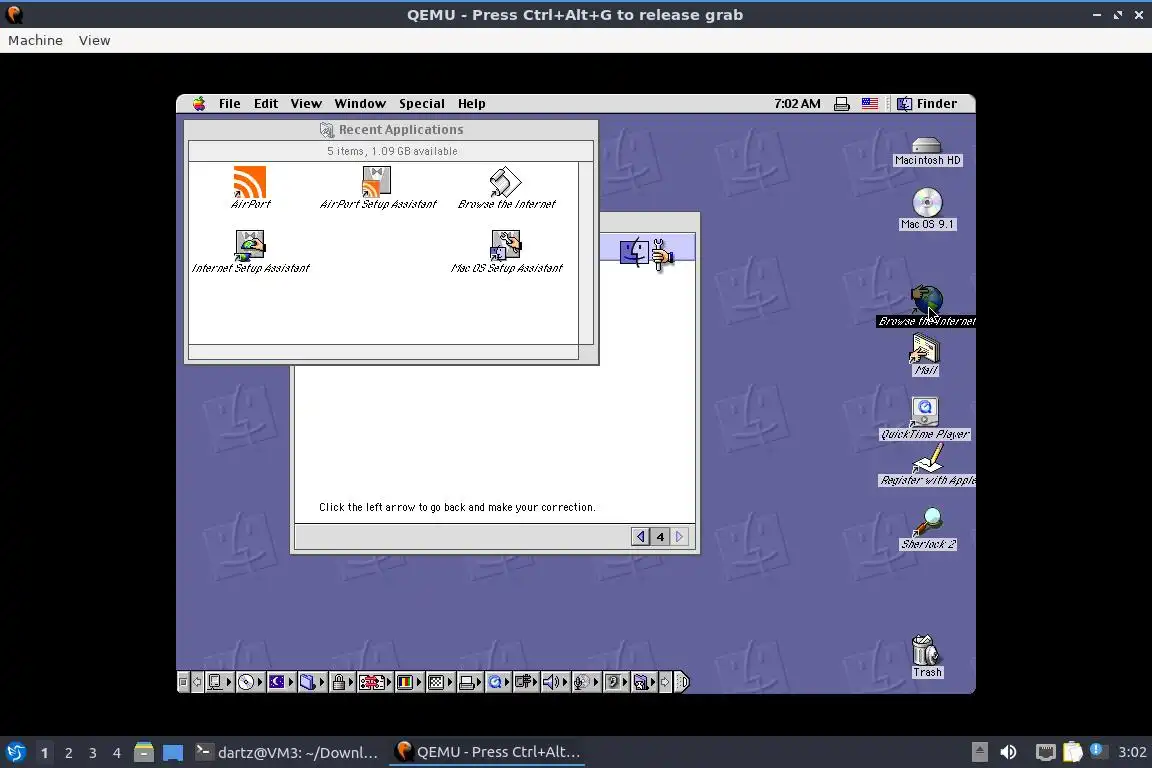Click the sound source microphone module

pos(581,682)
